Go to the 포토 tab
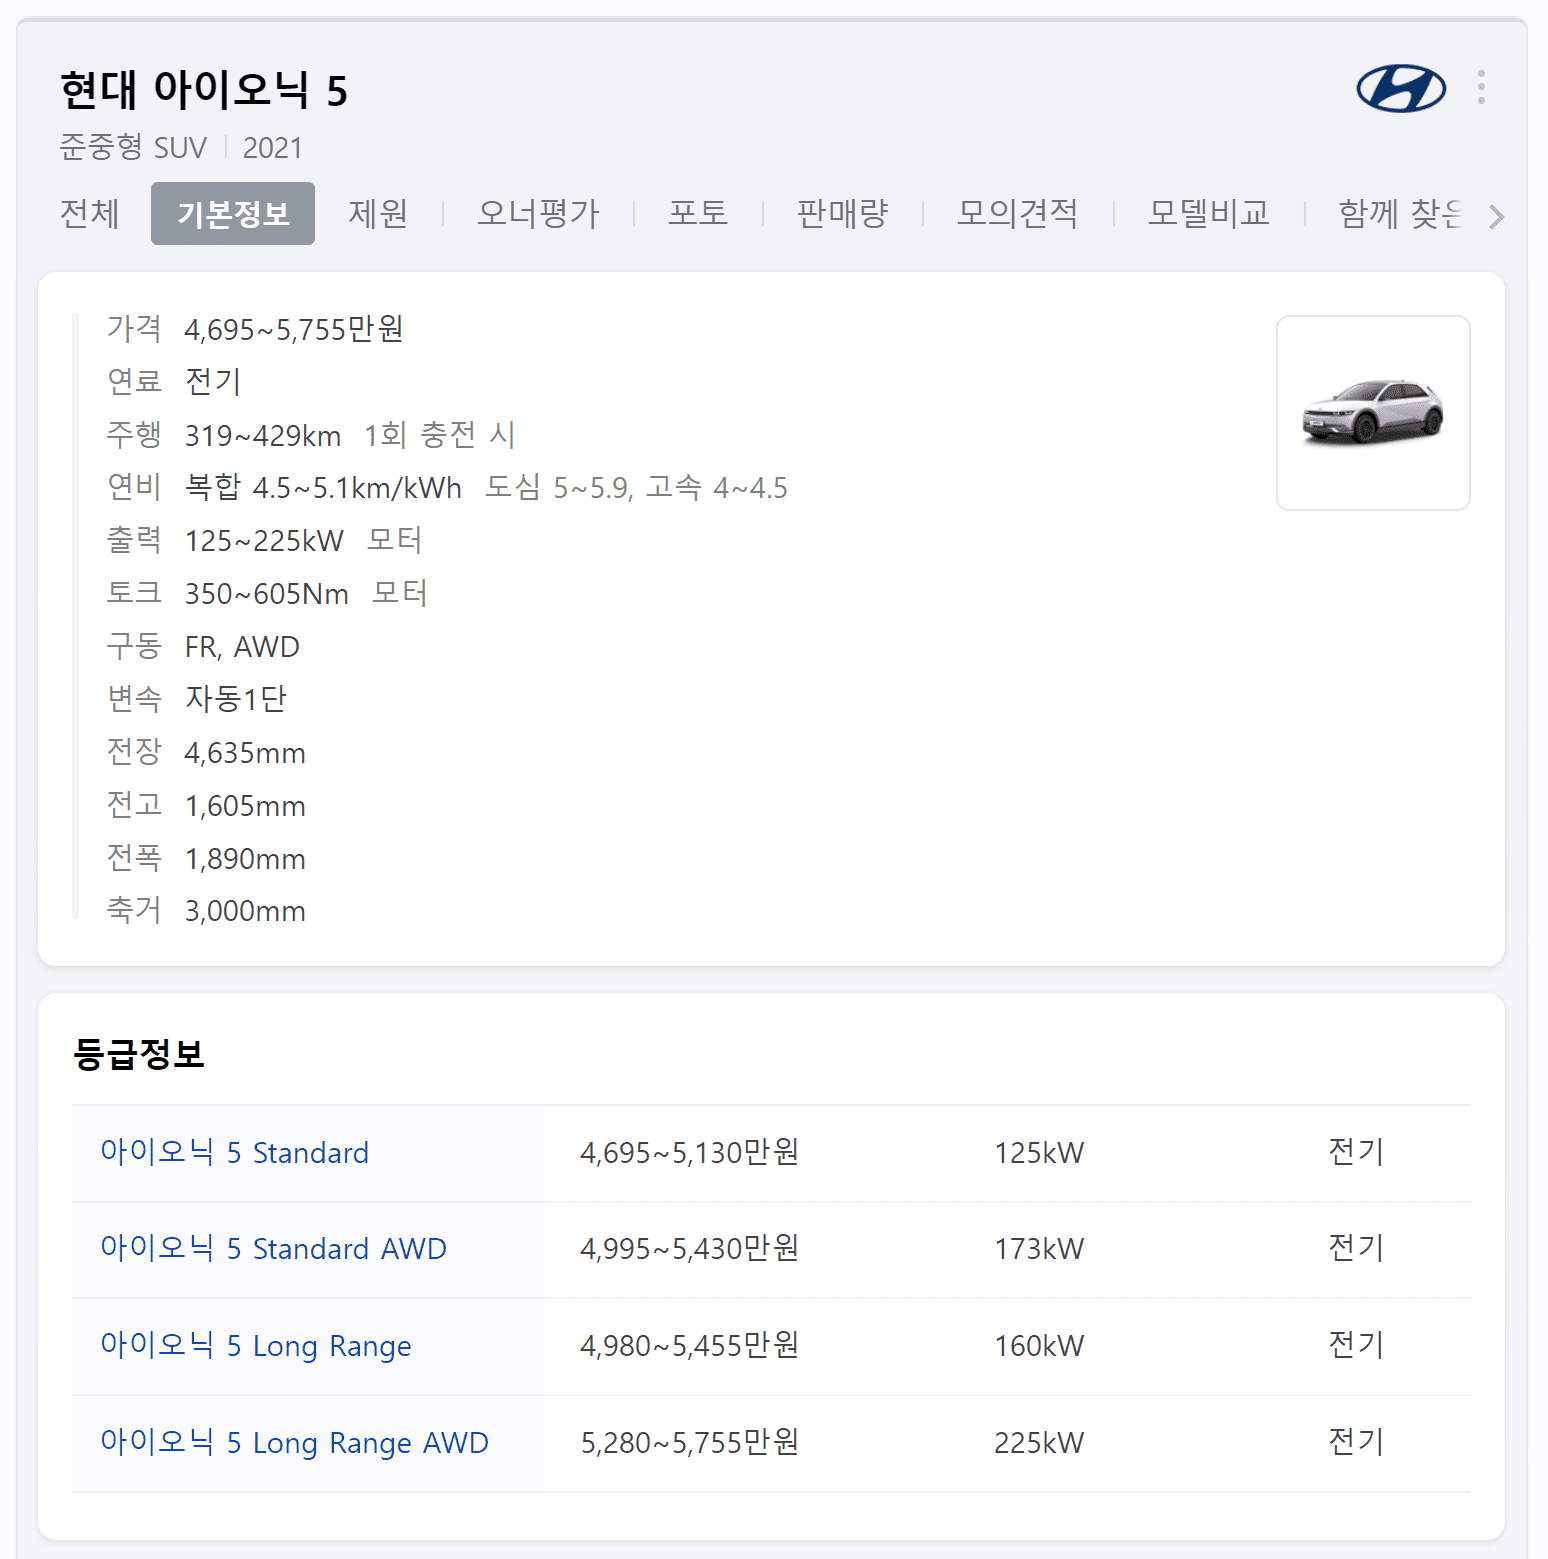This screenshot has height=1559, width=1548. [698, 213]
